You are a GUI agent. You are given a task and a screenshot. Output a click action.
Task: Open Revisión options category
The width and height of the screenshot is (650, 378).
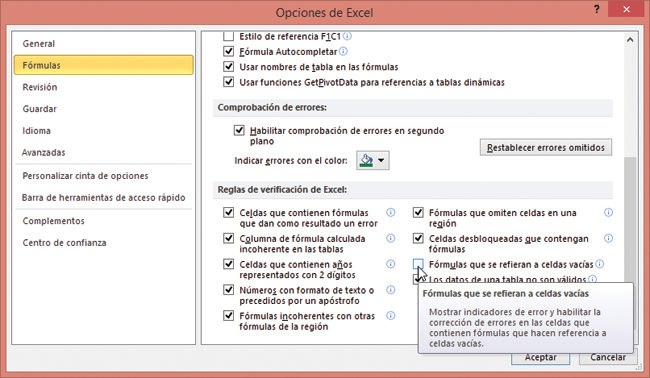tap(104, 87)
